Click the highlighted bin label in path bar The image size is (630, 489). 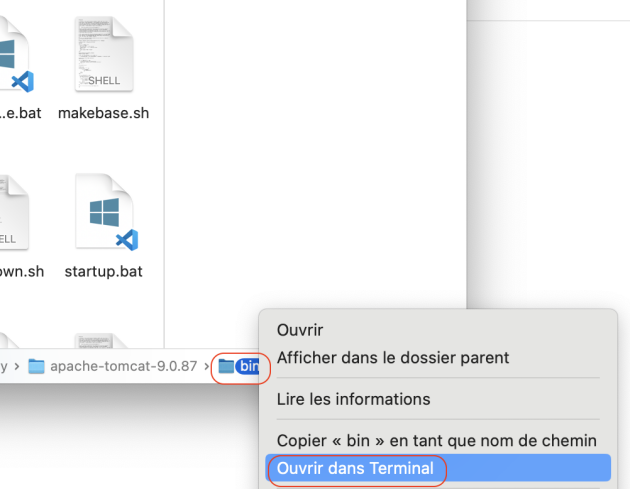click(x=248, y=367)
